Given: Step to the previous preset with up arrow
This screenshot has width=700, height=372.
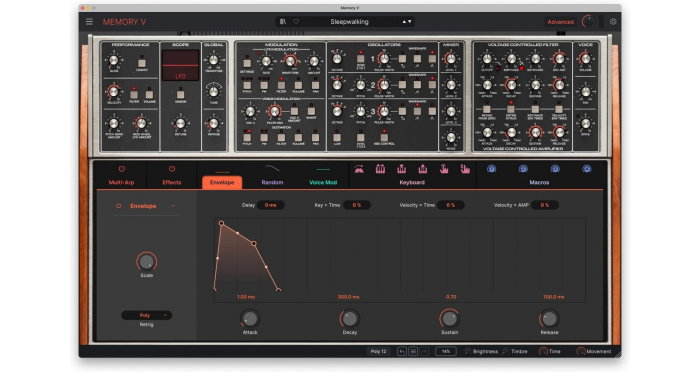Looking at the screenshot, I should [x=404, y=21].
